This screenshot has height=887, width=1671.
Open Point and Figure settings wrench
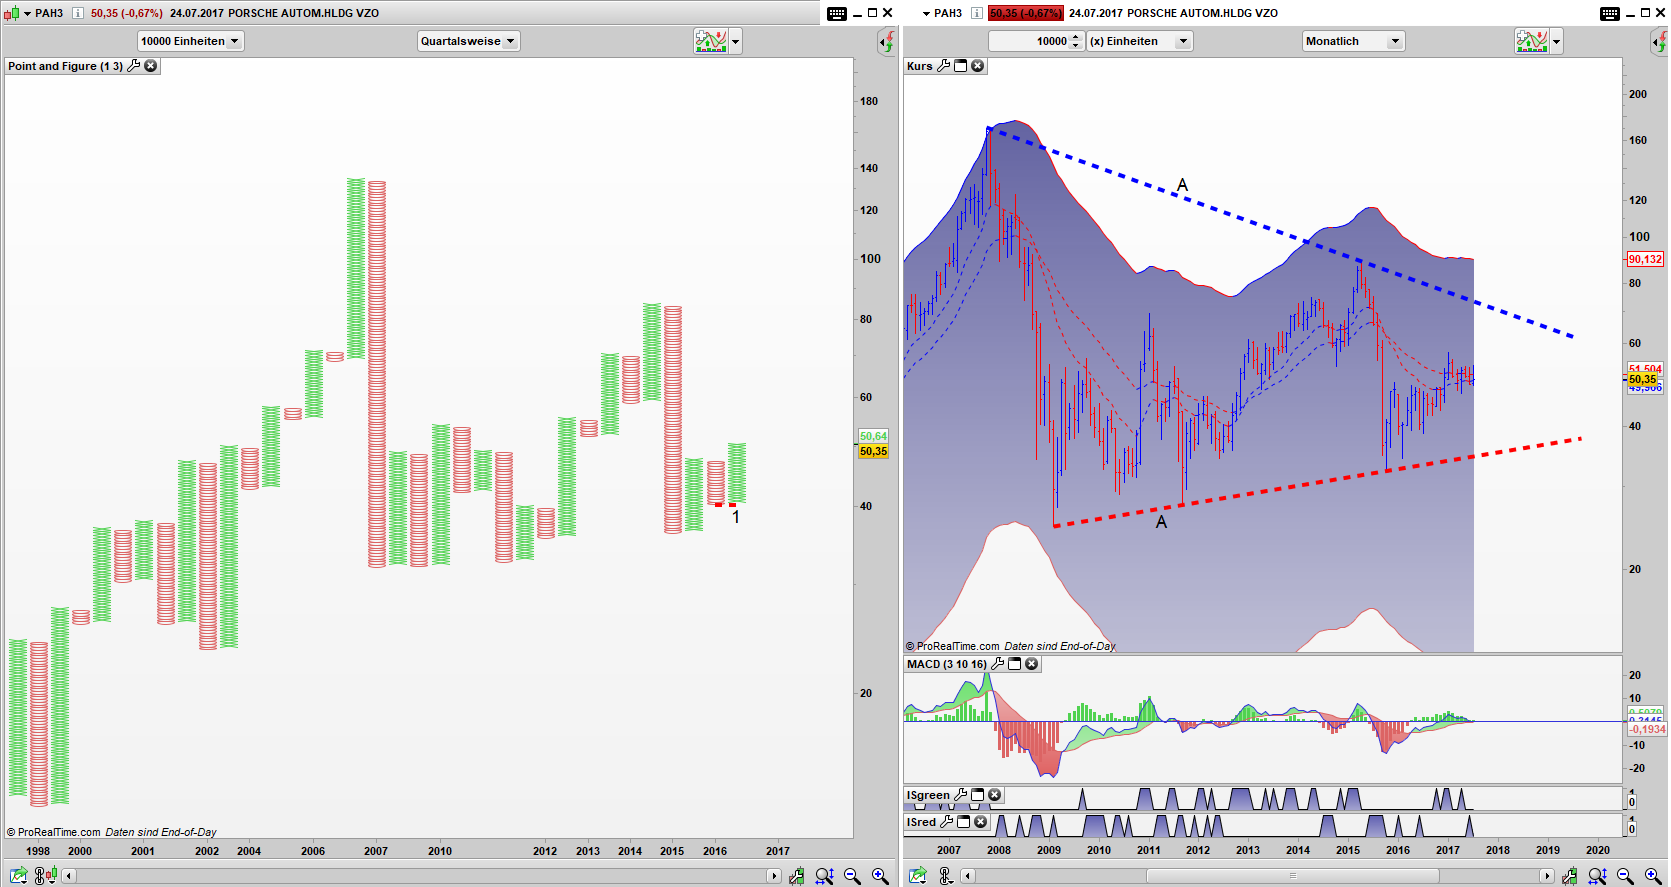point(134,66)
